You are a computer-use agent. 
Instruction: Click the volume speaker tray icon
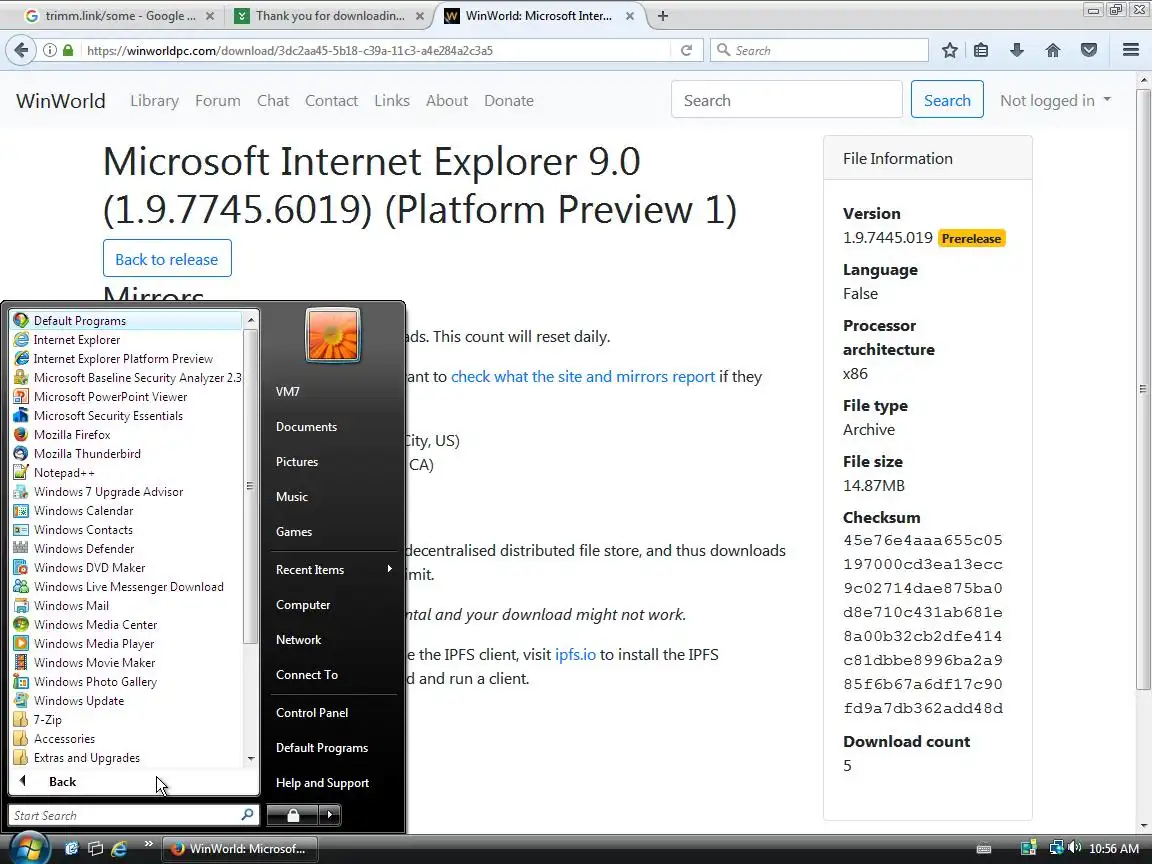tap(1075, 848)
